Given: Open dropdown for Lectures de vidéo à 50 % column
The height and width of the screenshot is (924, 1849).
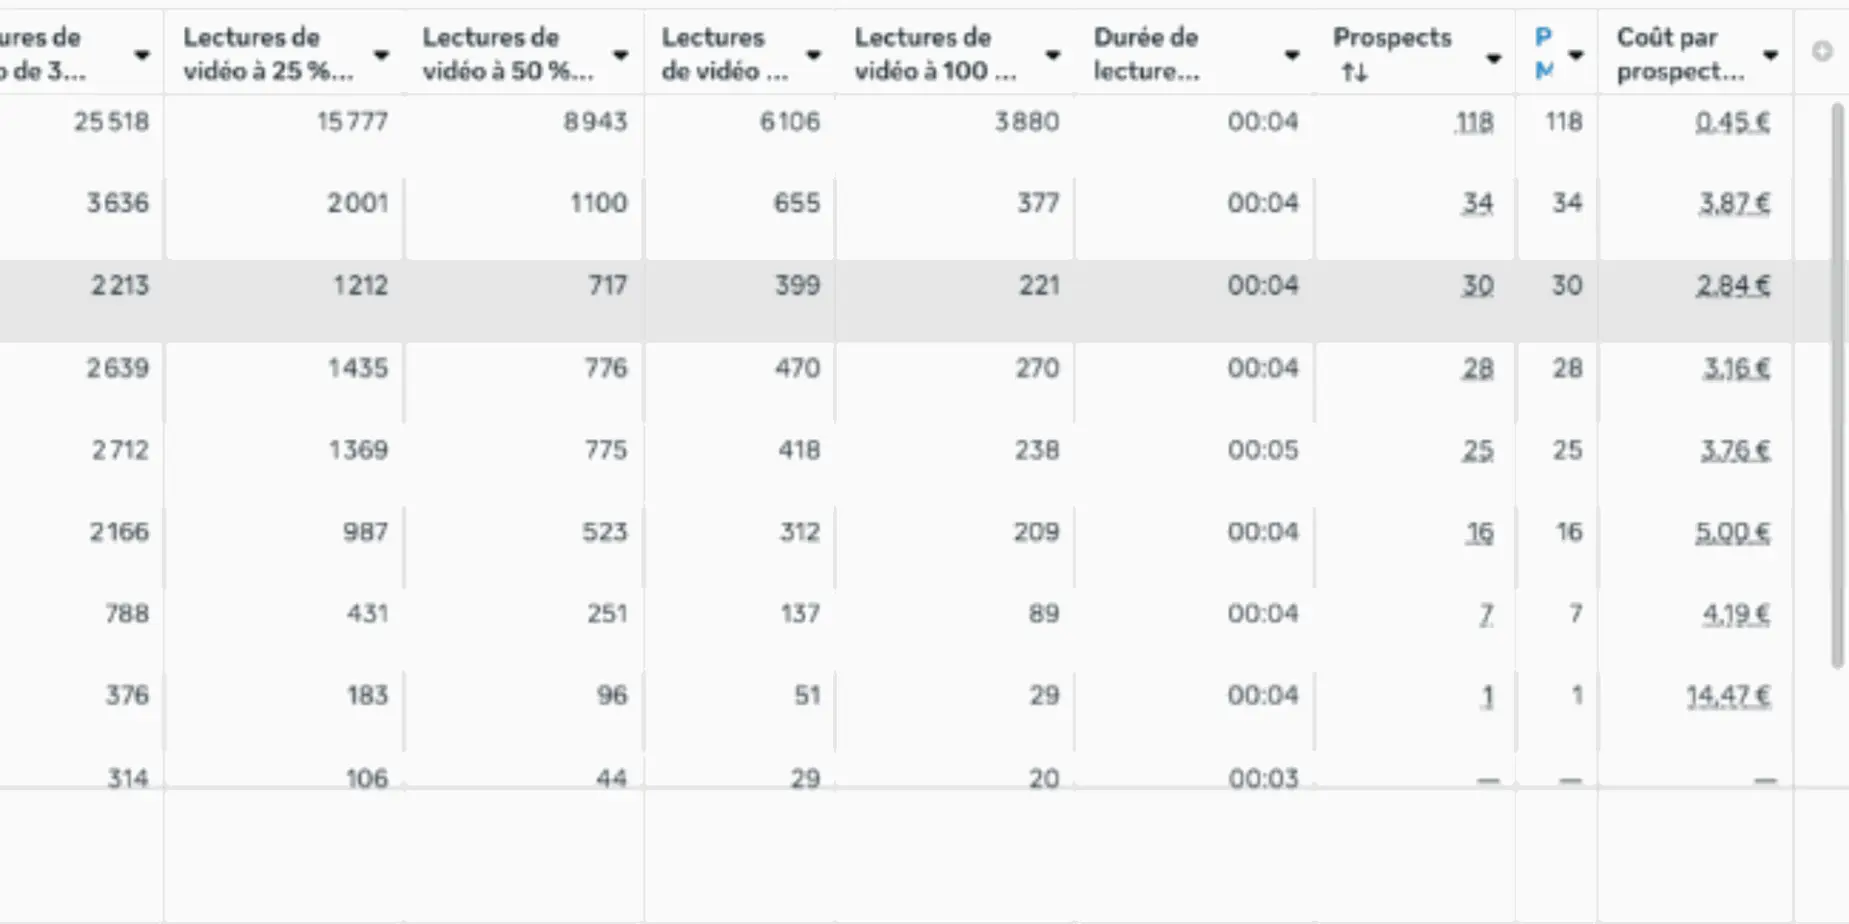Looking at the screenshot, I should point(621,55).
